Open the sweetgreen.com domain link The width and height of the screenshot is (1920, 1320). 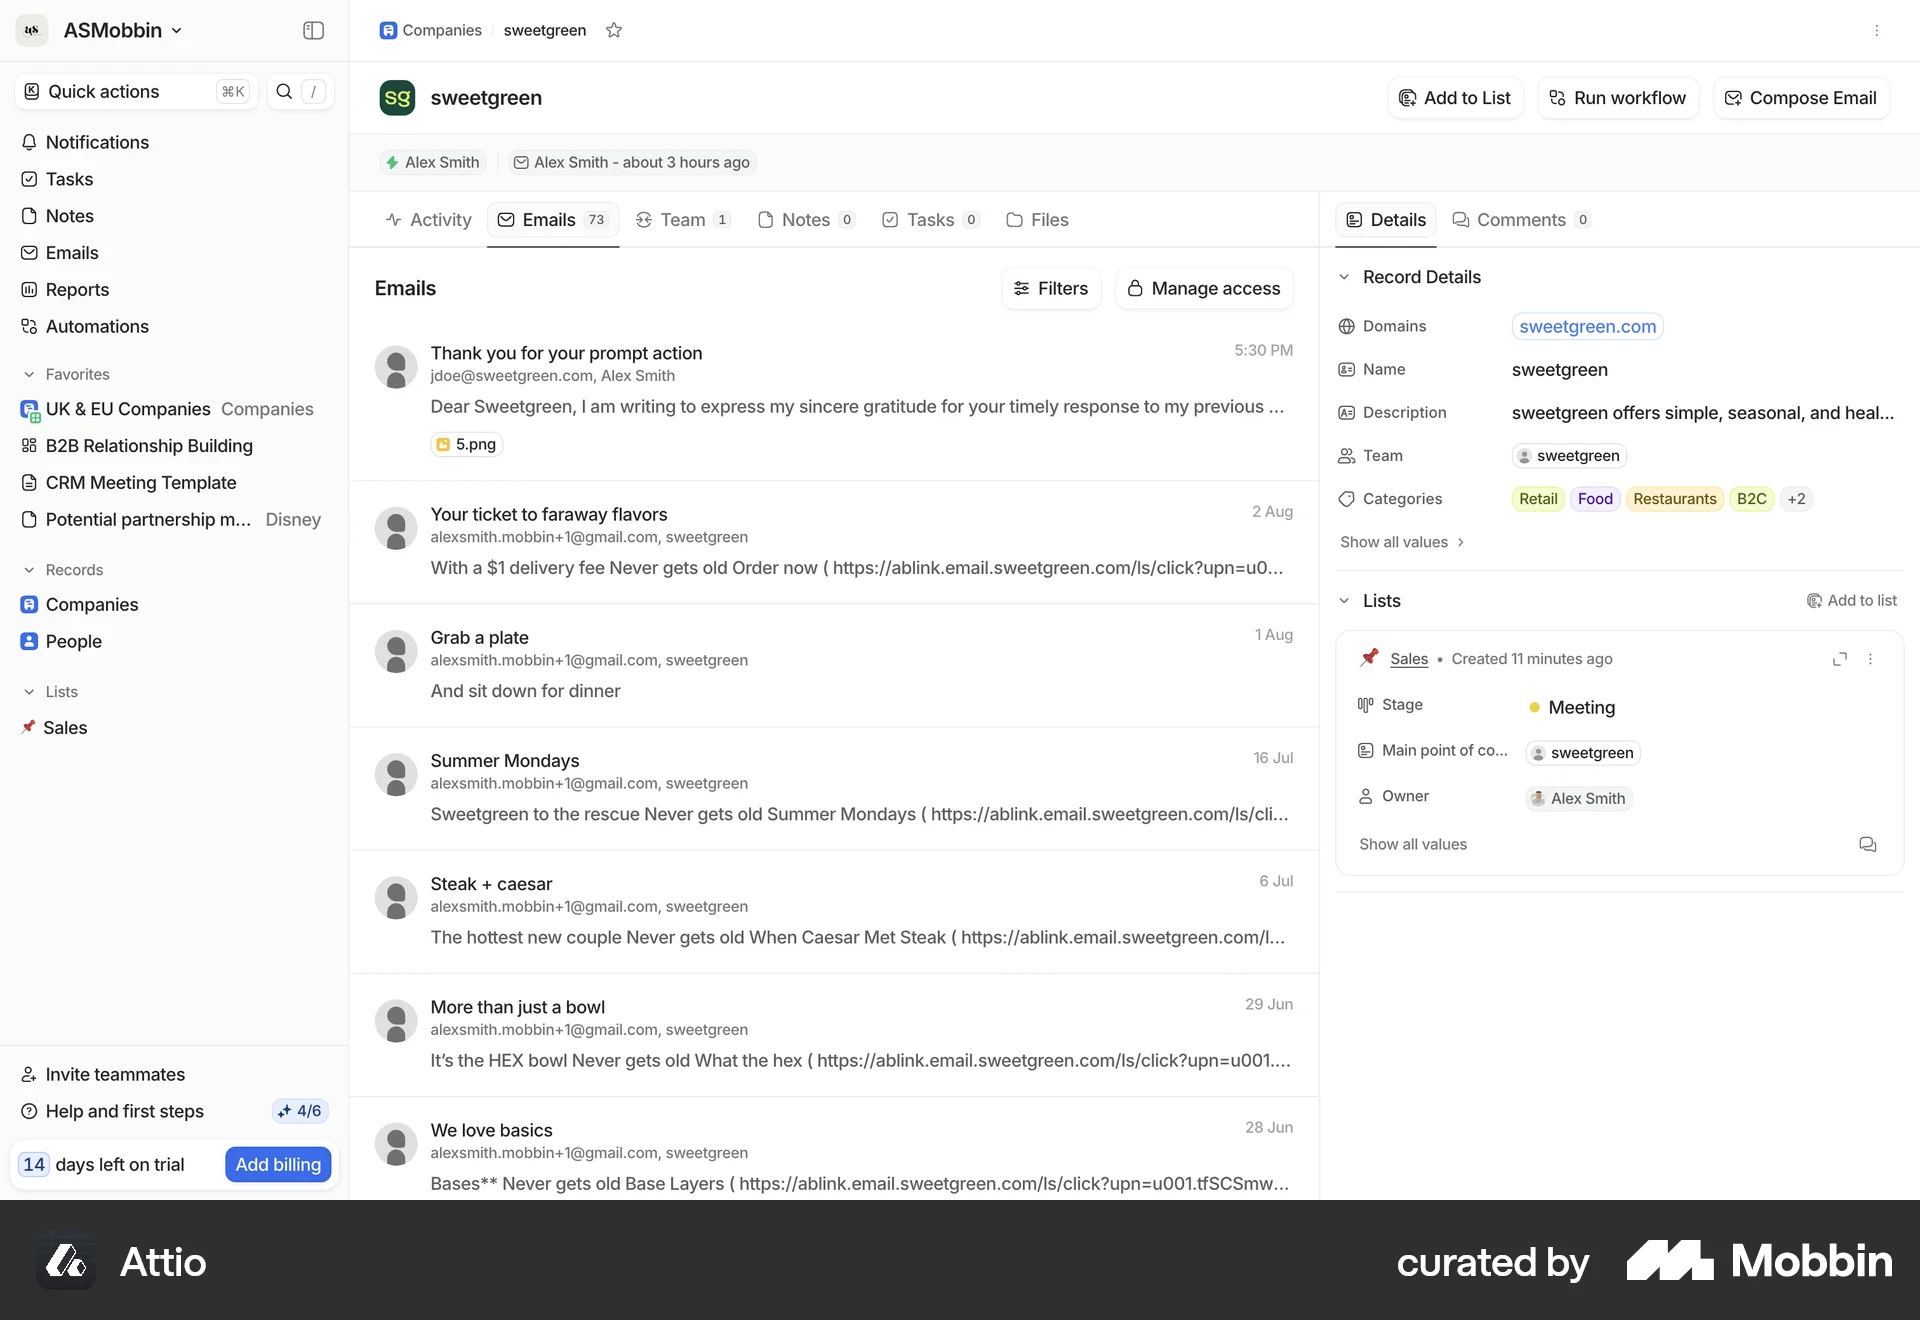[x=1587, y=326]
